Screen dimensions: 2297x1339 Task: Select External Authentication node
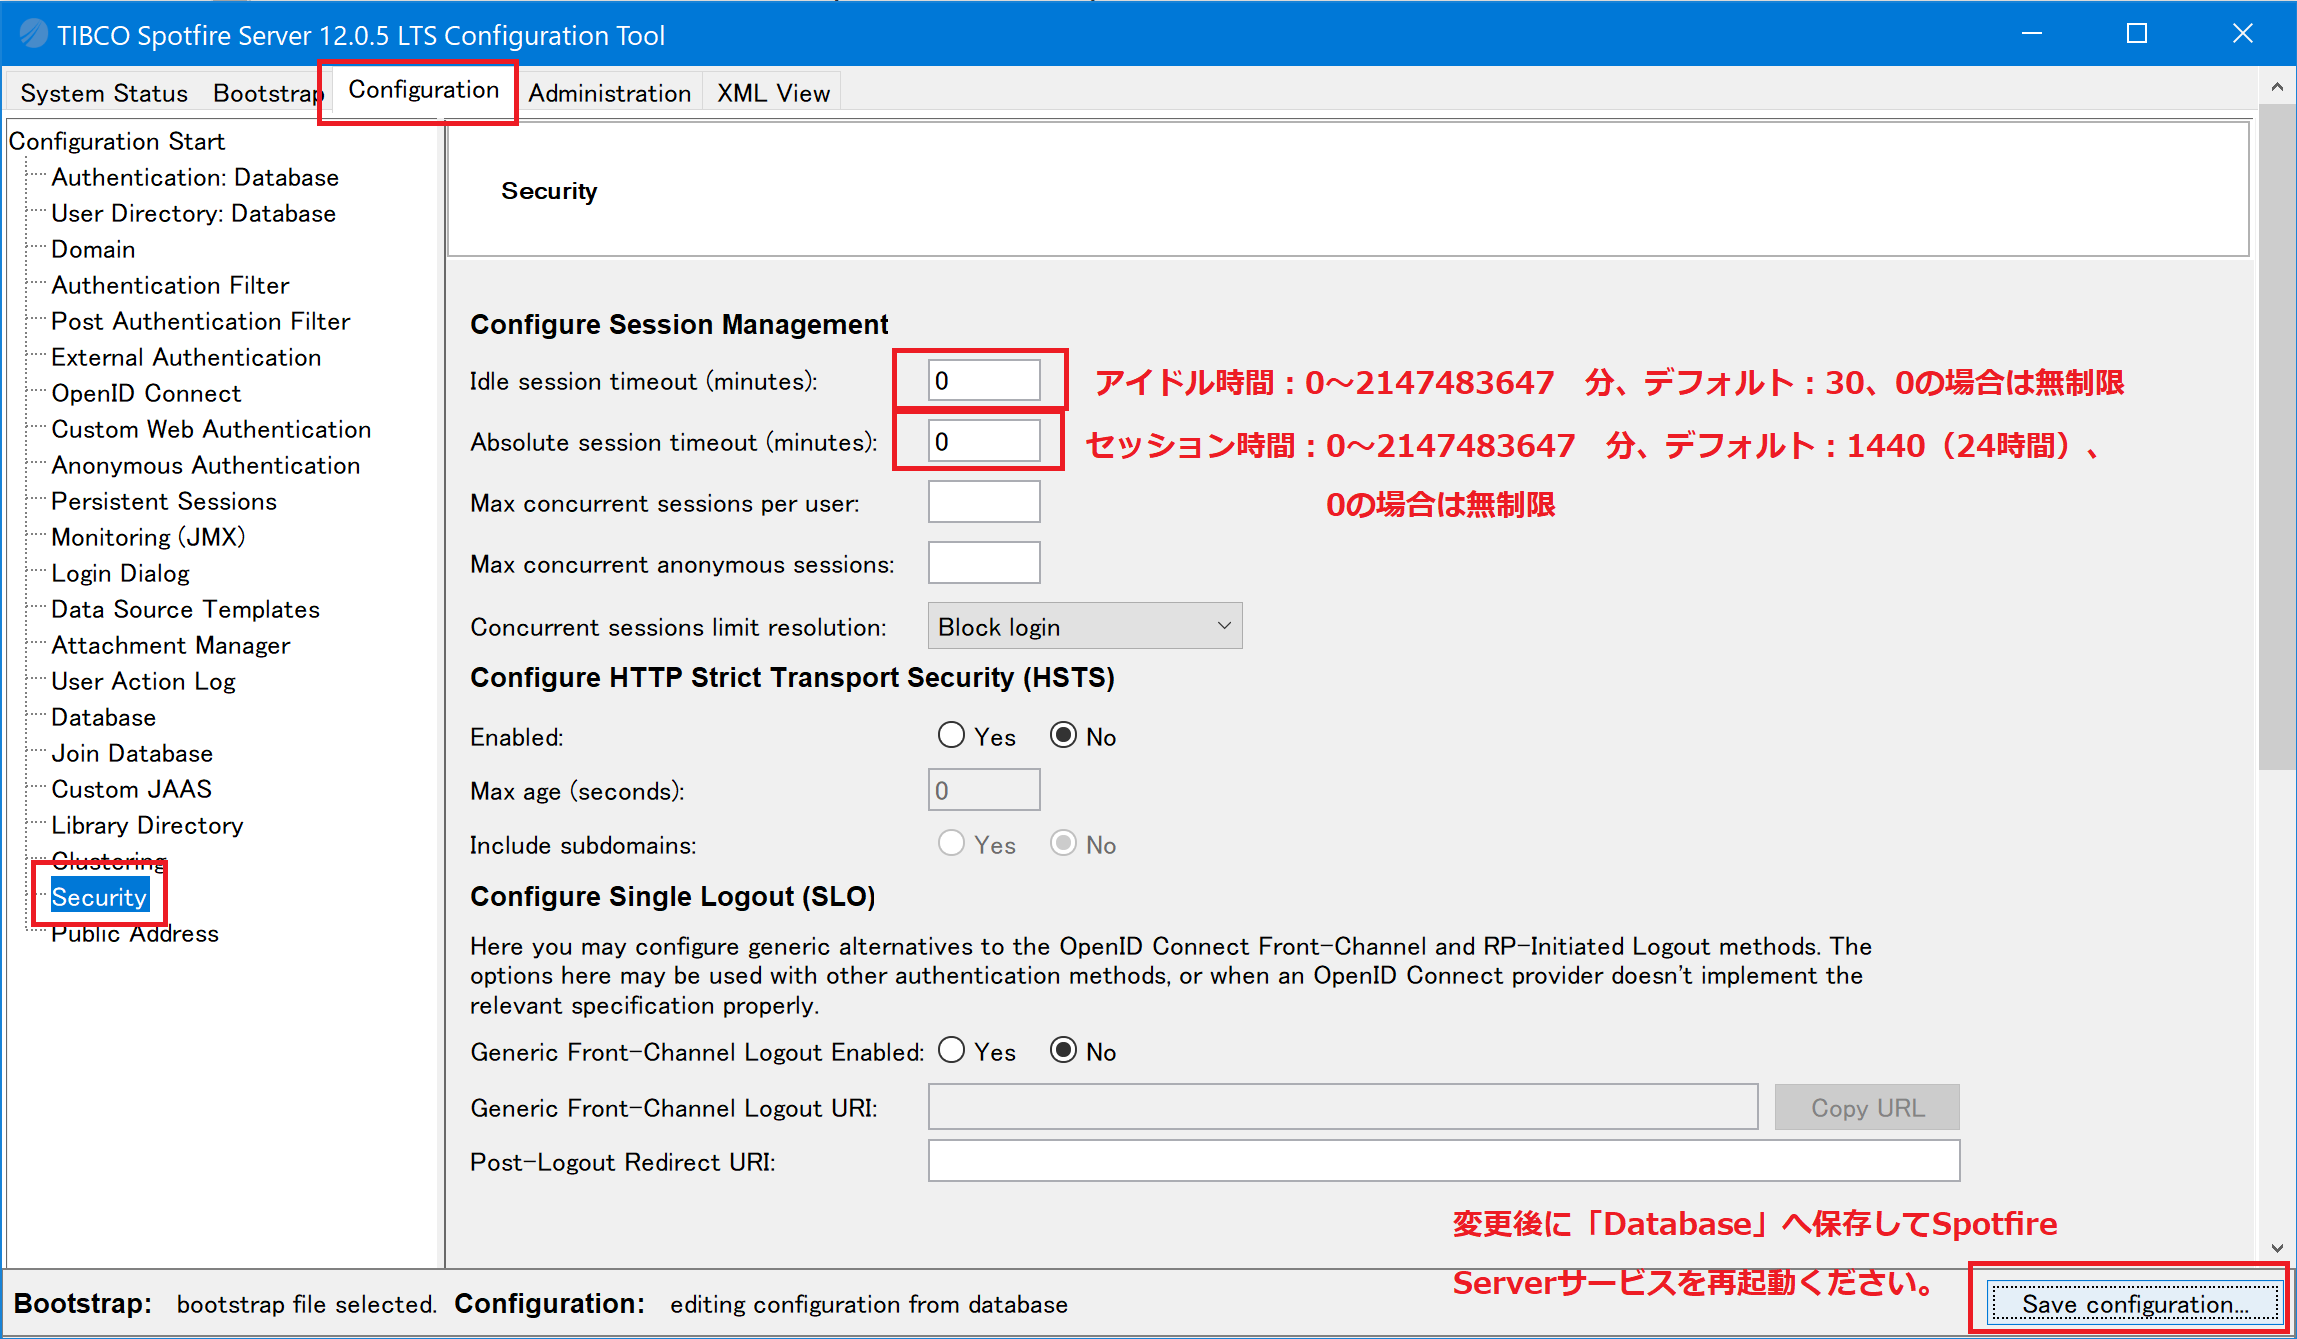[x=186, y=357]
